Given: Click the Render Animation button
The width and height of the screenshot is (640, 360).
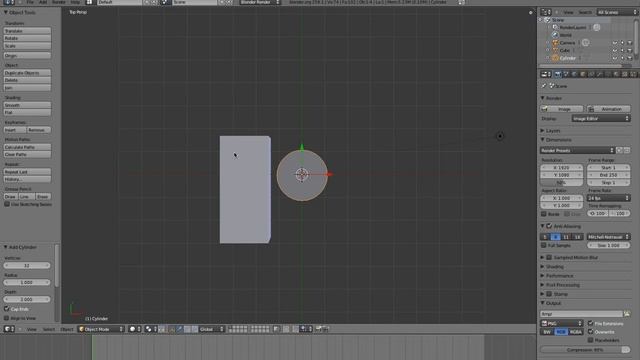Looking at the screenshot, I should click(609, 109).
